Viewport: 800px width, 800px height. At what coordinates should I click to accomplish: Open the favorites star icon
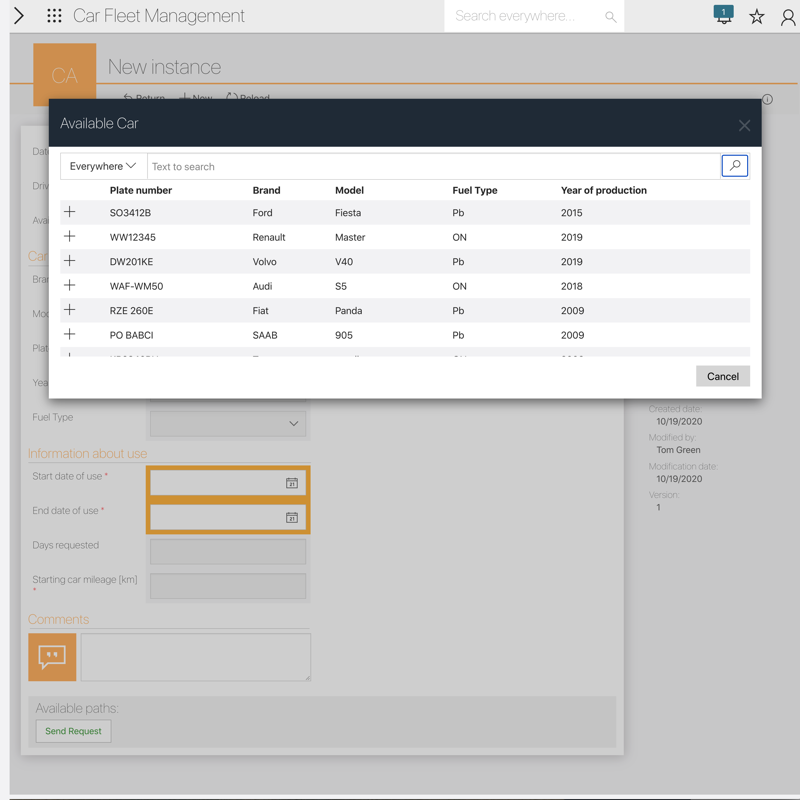pos(757,17)
